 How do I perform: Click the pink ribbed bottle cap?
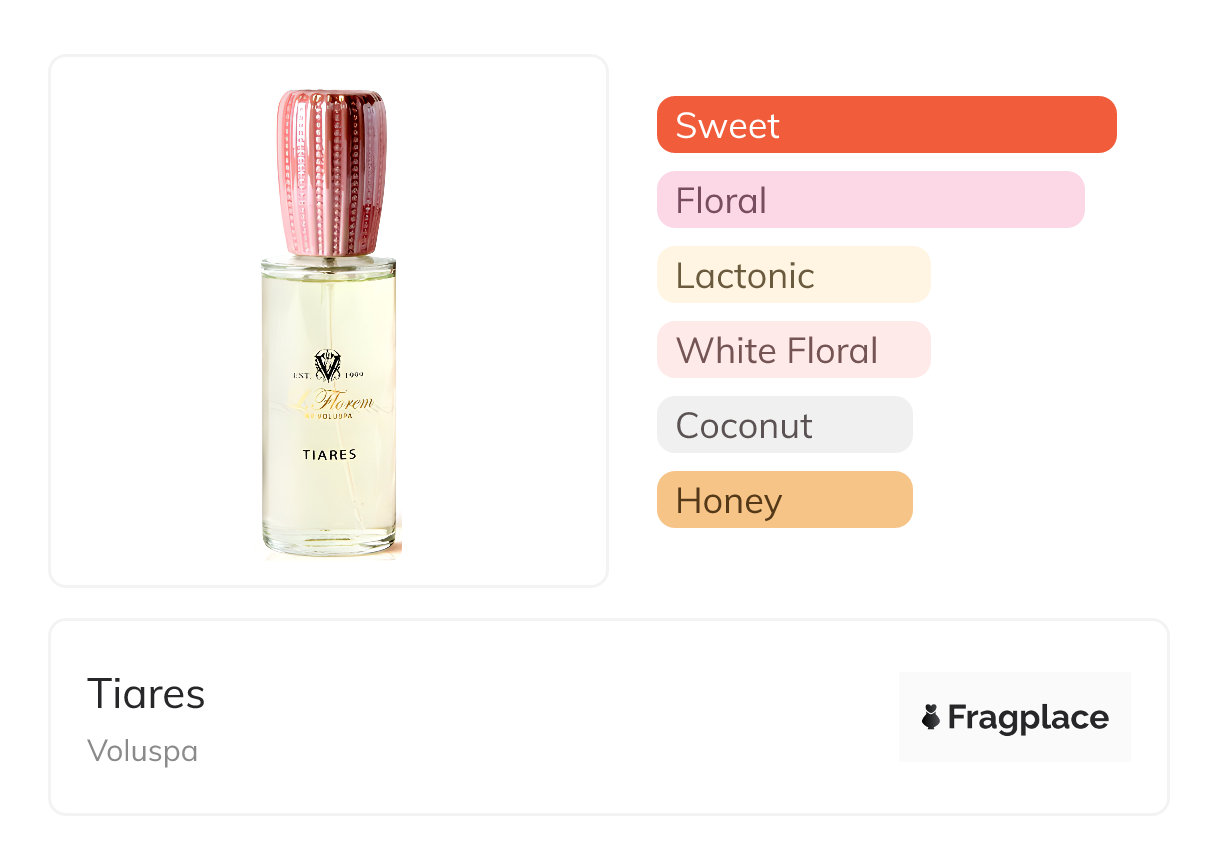[331, 170]
